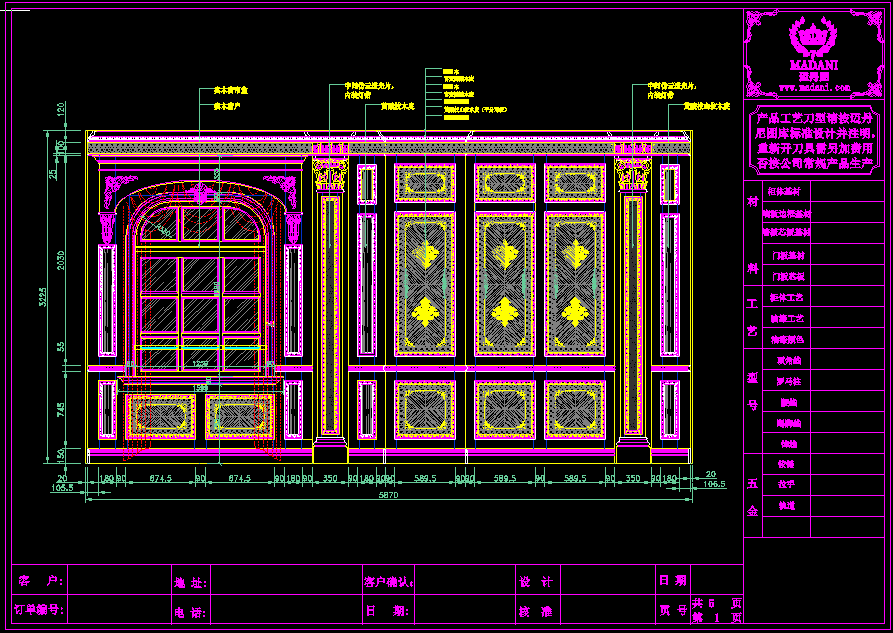This screenshot has width=893, height=633.
Task: Select the 地址 label
Action: [x=190, y=583]
